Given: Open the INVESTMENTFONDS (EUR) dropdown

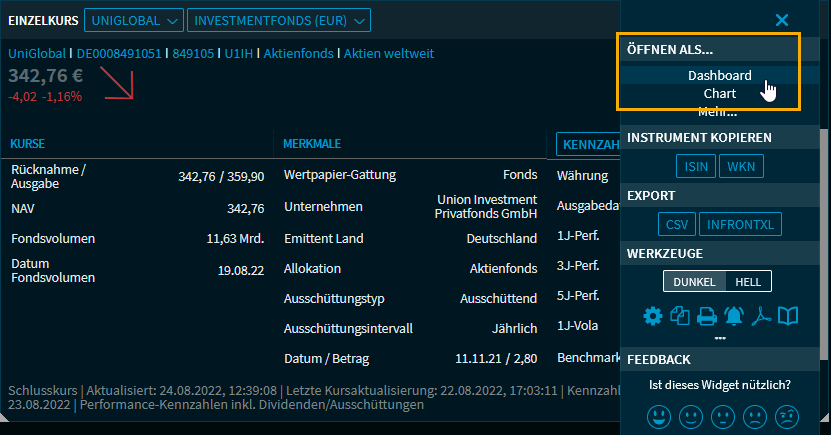Looking at the screenshot, I should click(x=278, y=20).
